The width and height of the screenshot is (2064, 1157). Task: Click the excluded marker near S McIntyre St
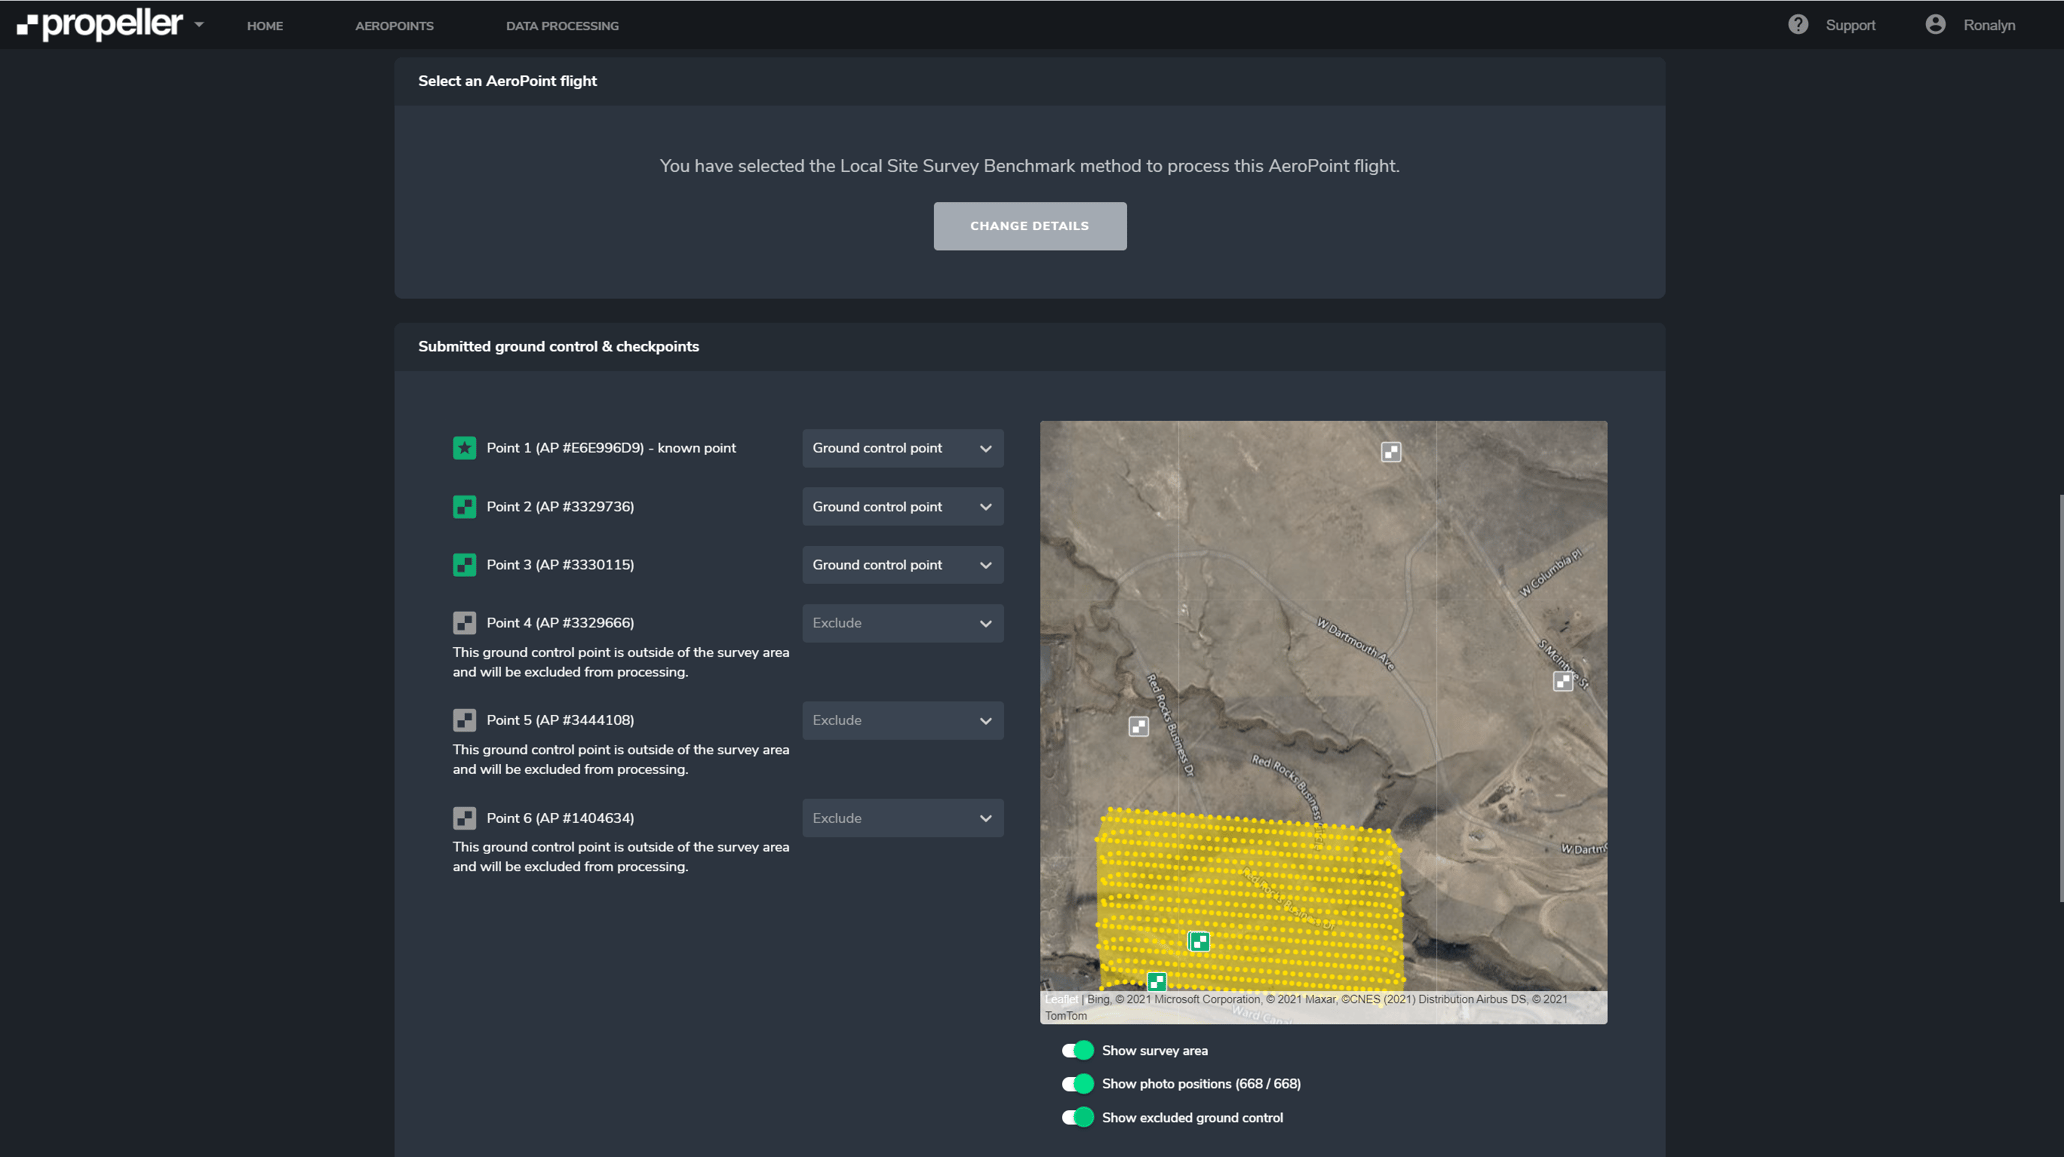(x=1563, y=681)
